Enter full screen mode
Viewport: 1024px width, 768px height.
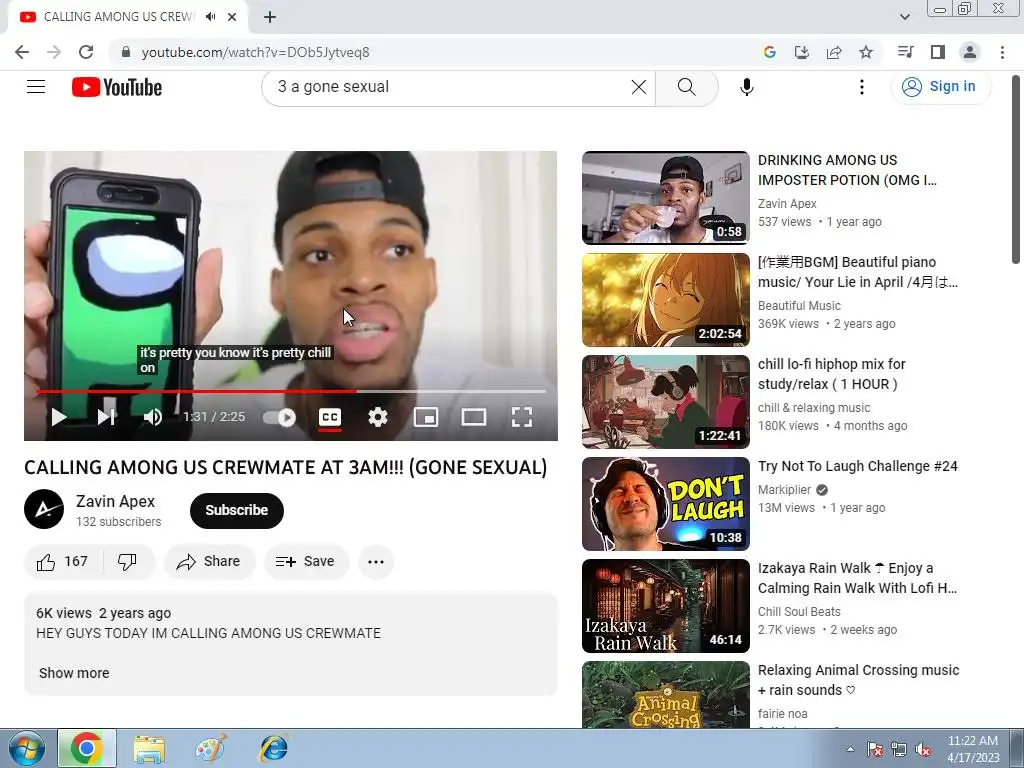522,417
